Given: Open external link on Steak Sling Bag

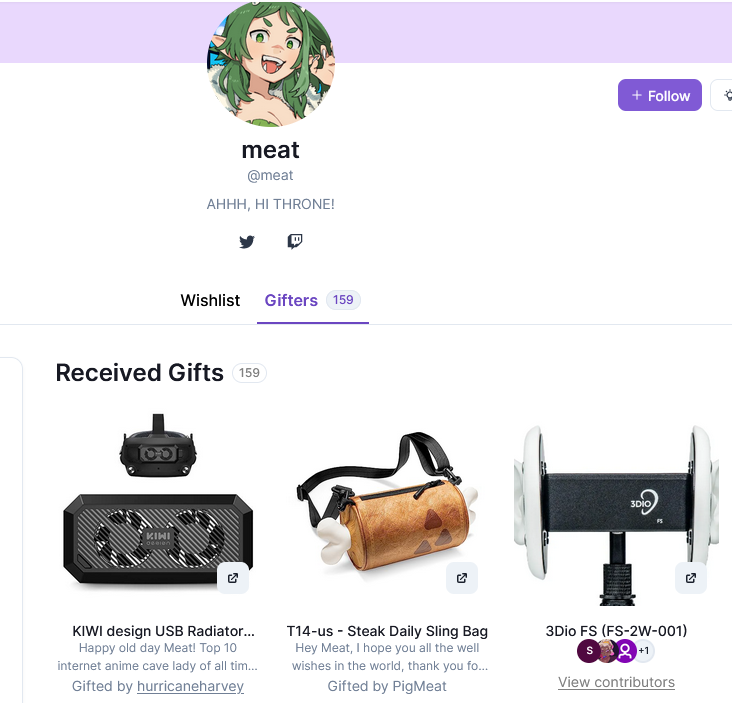Looking at the screenshot, I should [462, 578].
